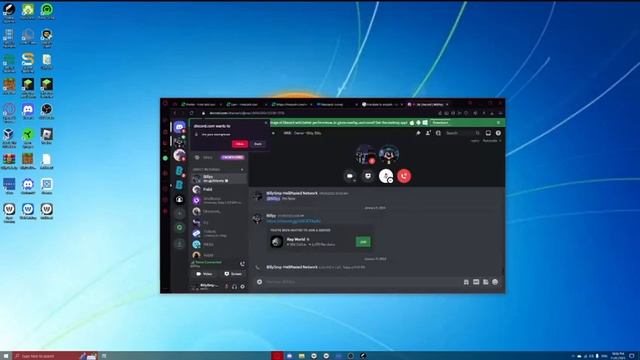Click the Screen button under Voice Connected
The image size is (640, 360).
tap(233, 274)
